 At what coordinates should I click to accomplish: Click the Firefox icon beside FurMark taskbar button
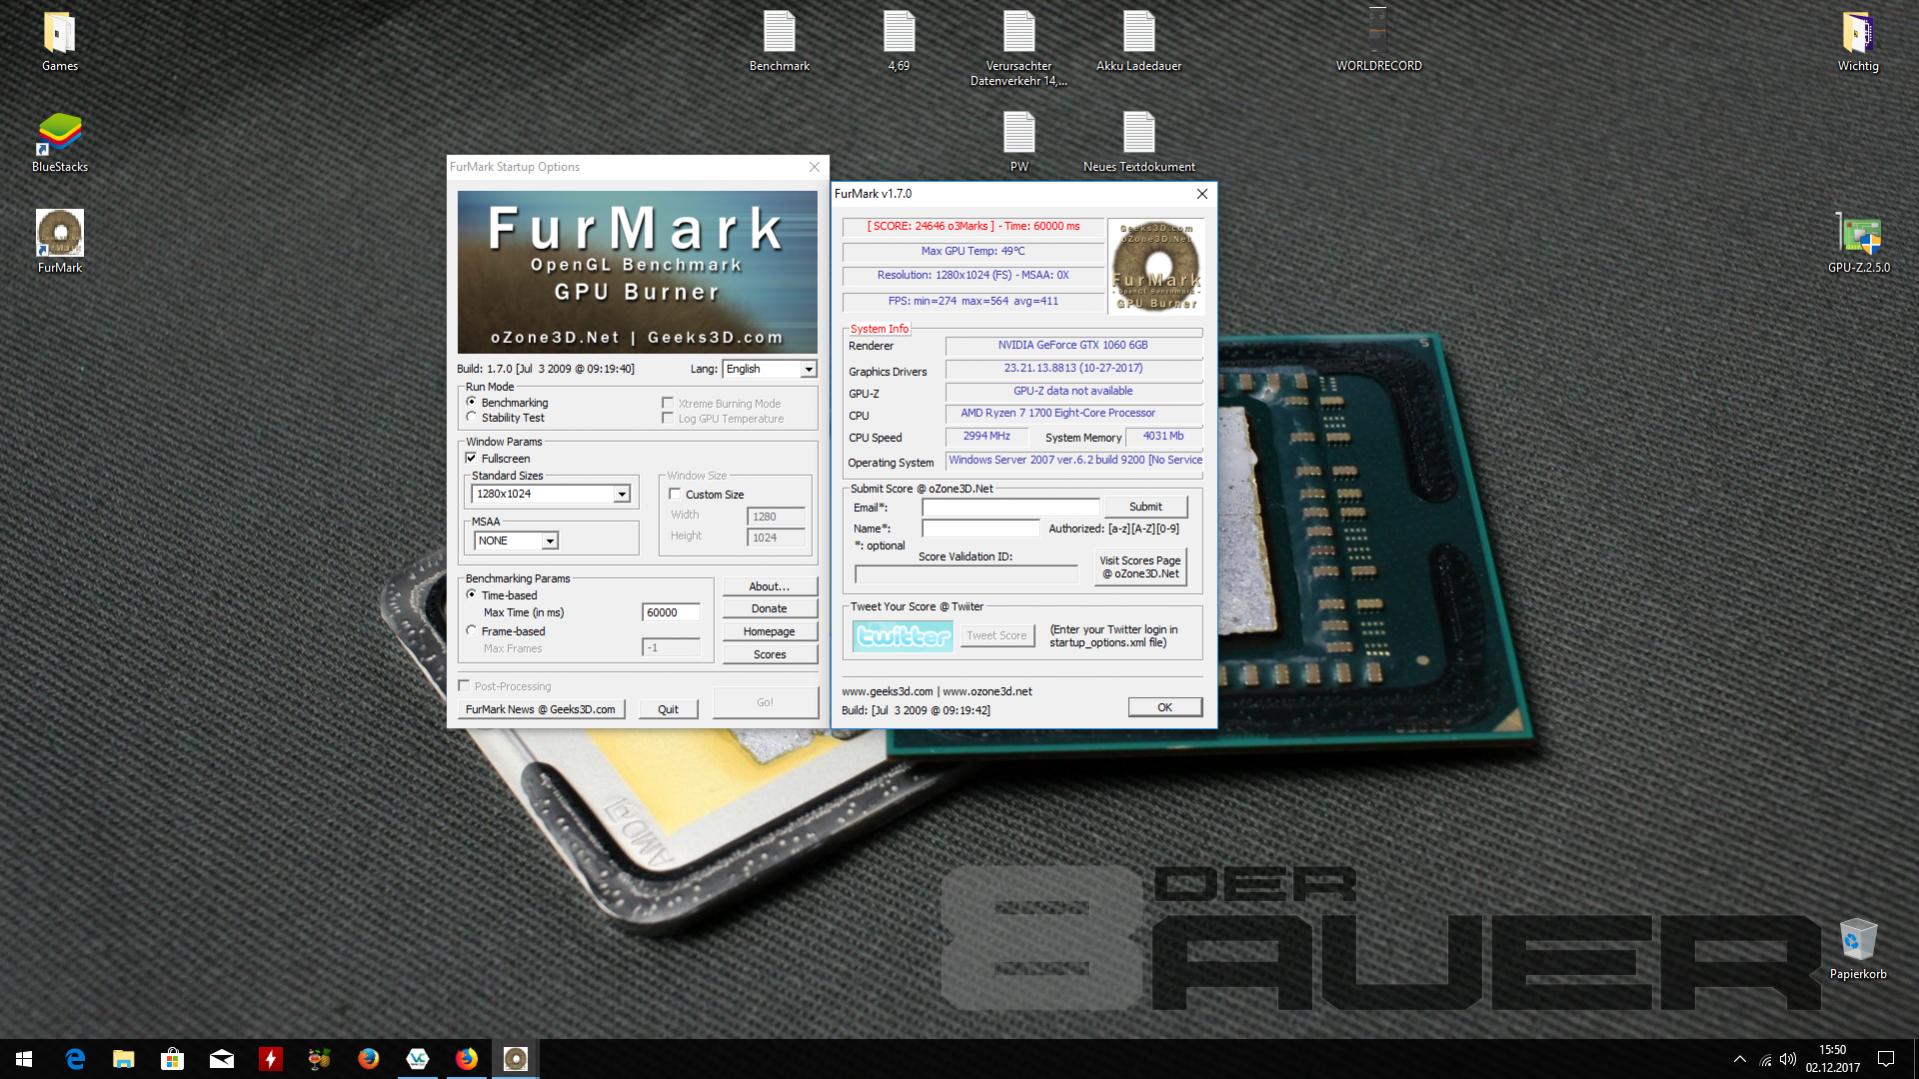tap(467, 1059)
